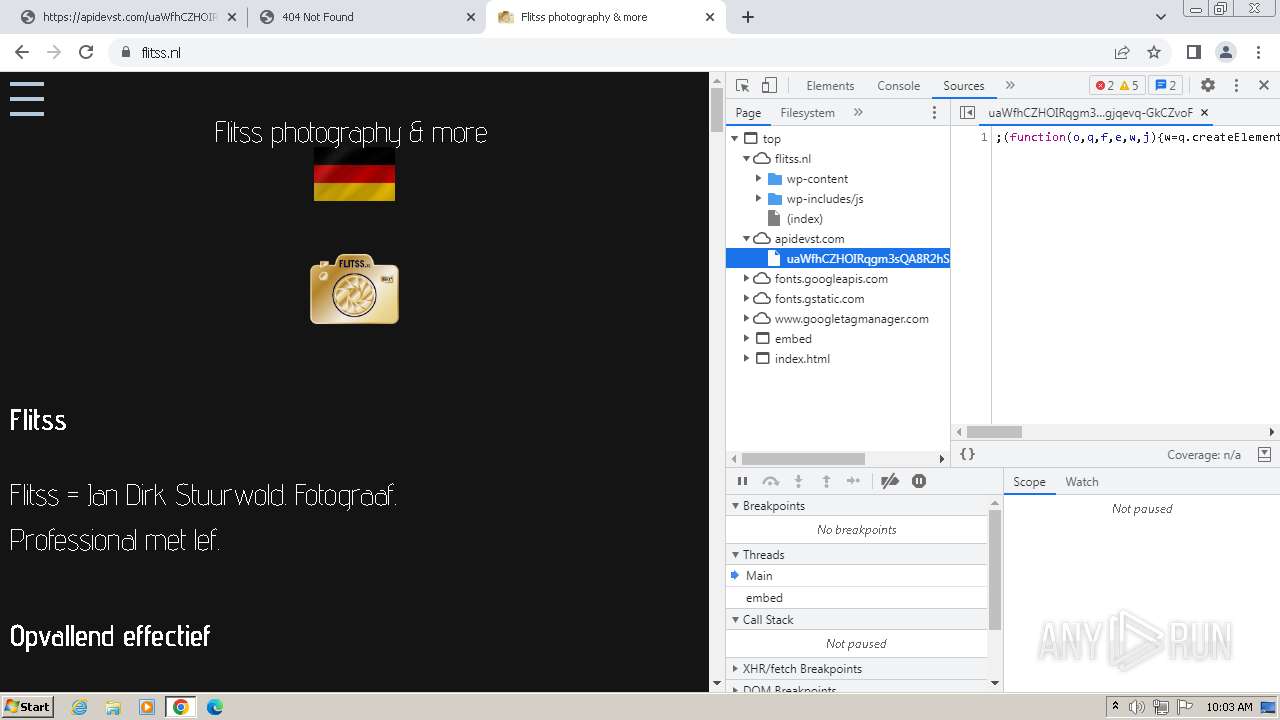Screen dimensions: 1280x720
Task: Toggle pause on exceptions
Action: pyautogui.click(x=919, y=482)
